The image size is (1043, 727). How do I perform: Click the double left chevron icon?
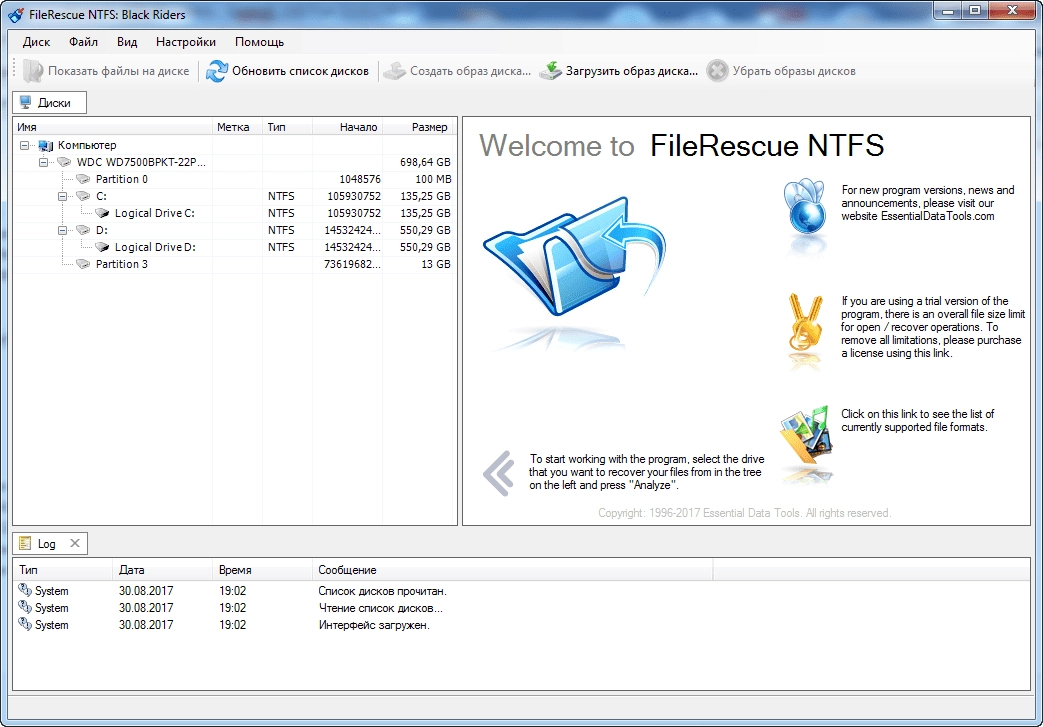click(x=499, y=474)
